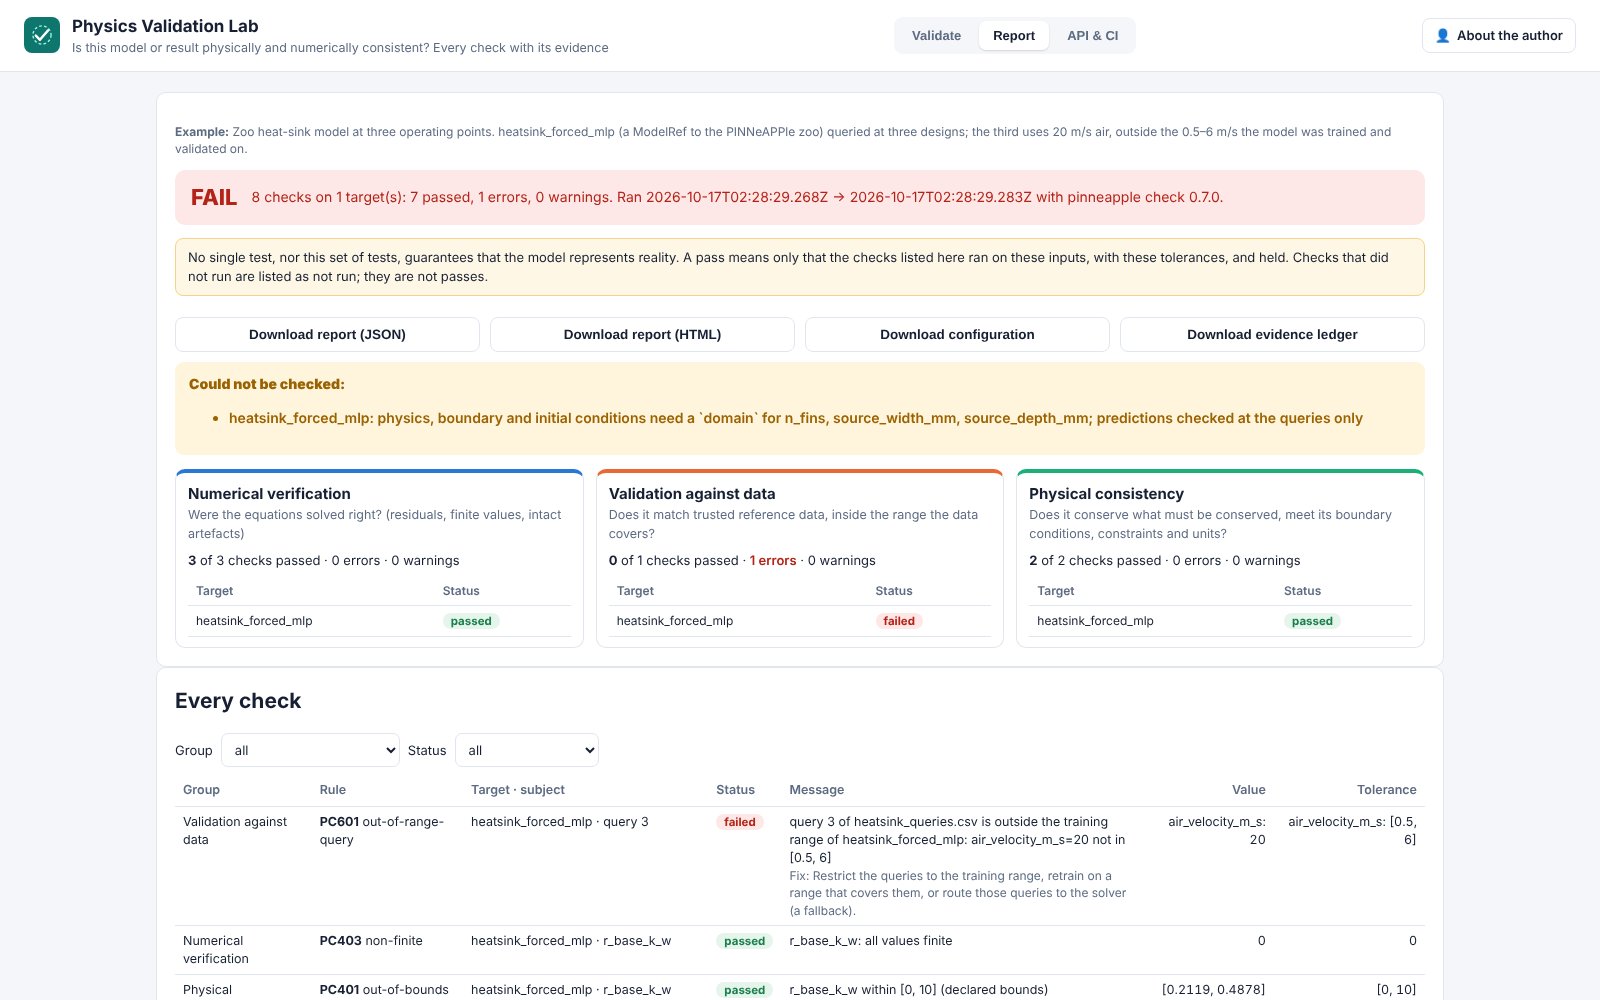The height and width of the screenshot is (1000, 1600).
Task: Download report (JSON)
Action: (327, 334)
